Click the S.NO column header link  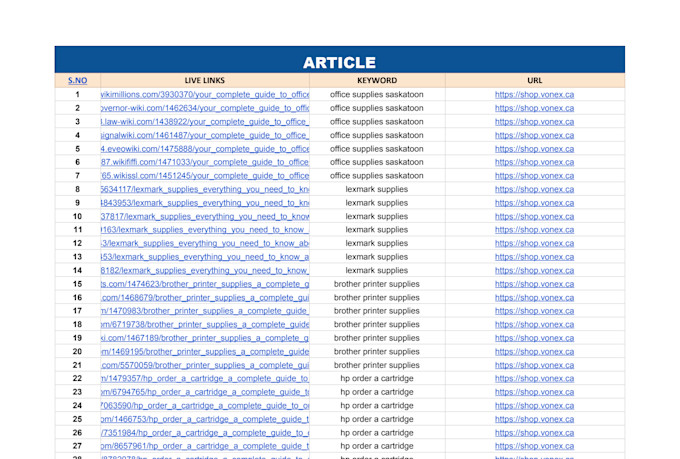[x=78, y=80]
